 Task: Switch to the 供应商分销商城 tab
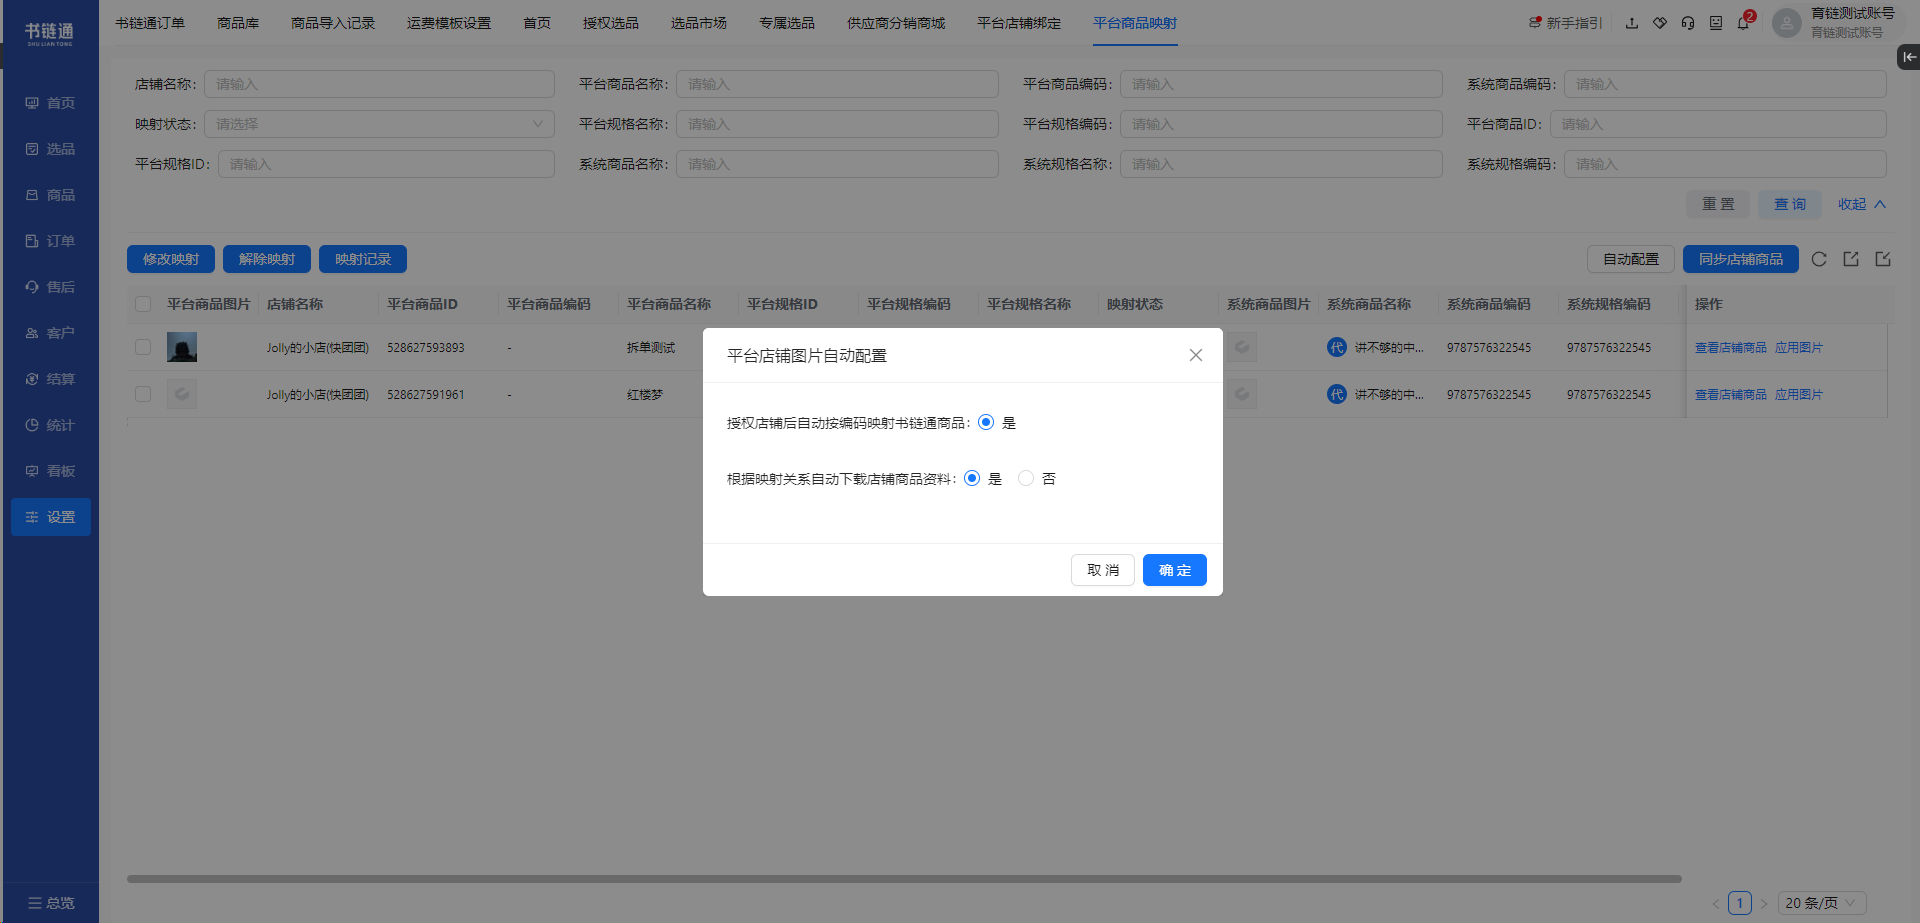click(x=896, y=23)
